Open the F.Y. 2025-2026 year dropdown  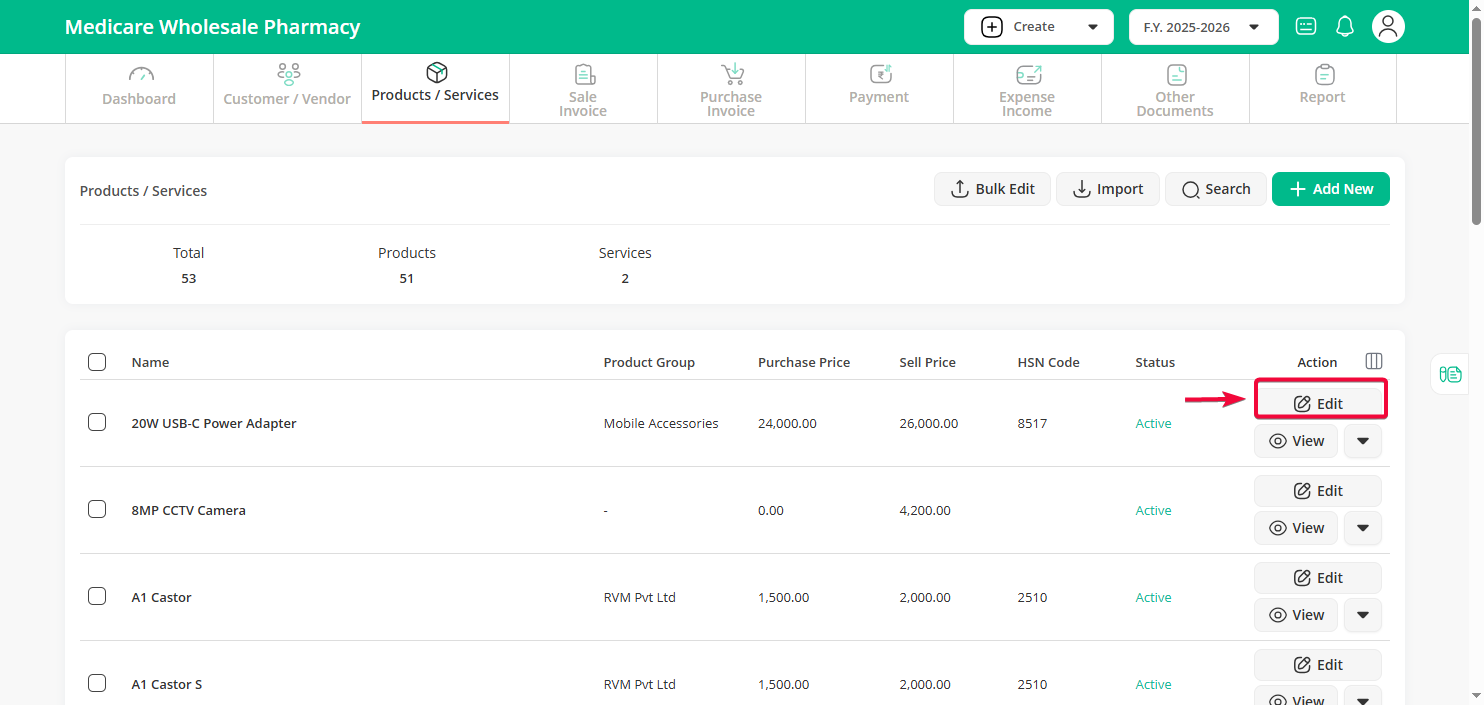pyautogui.click(x=1203, y=27)
